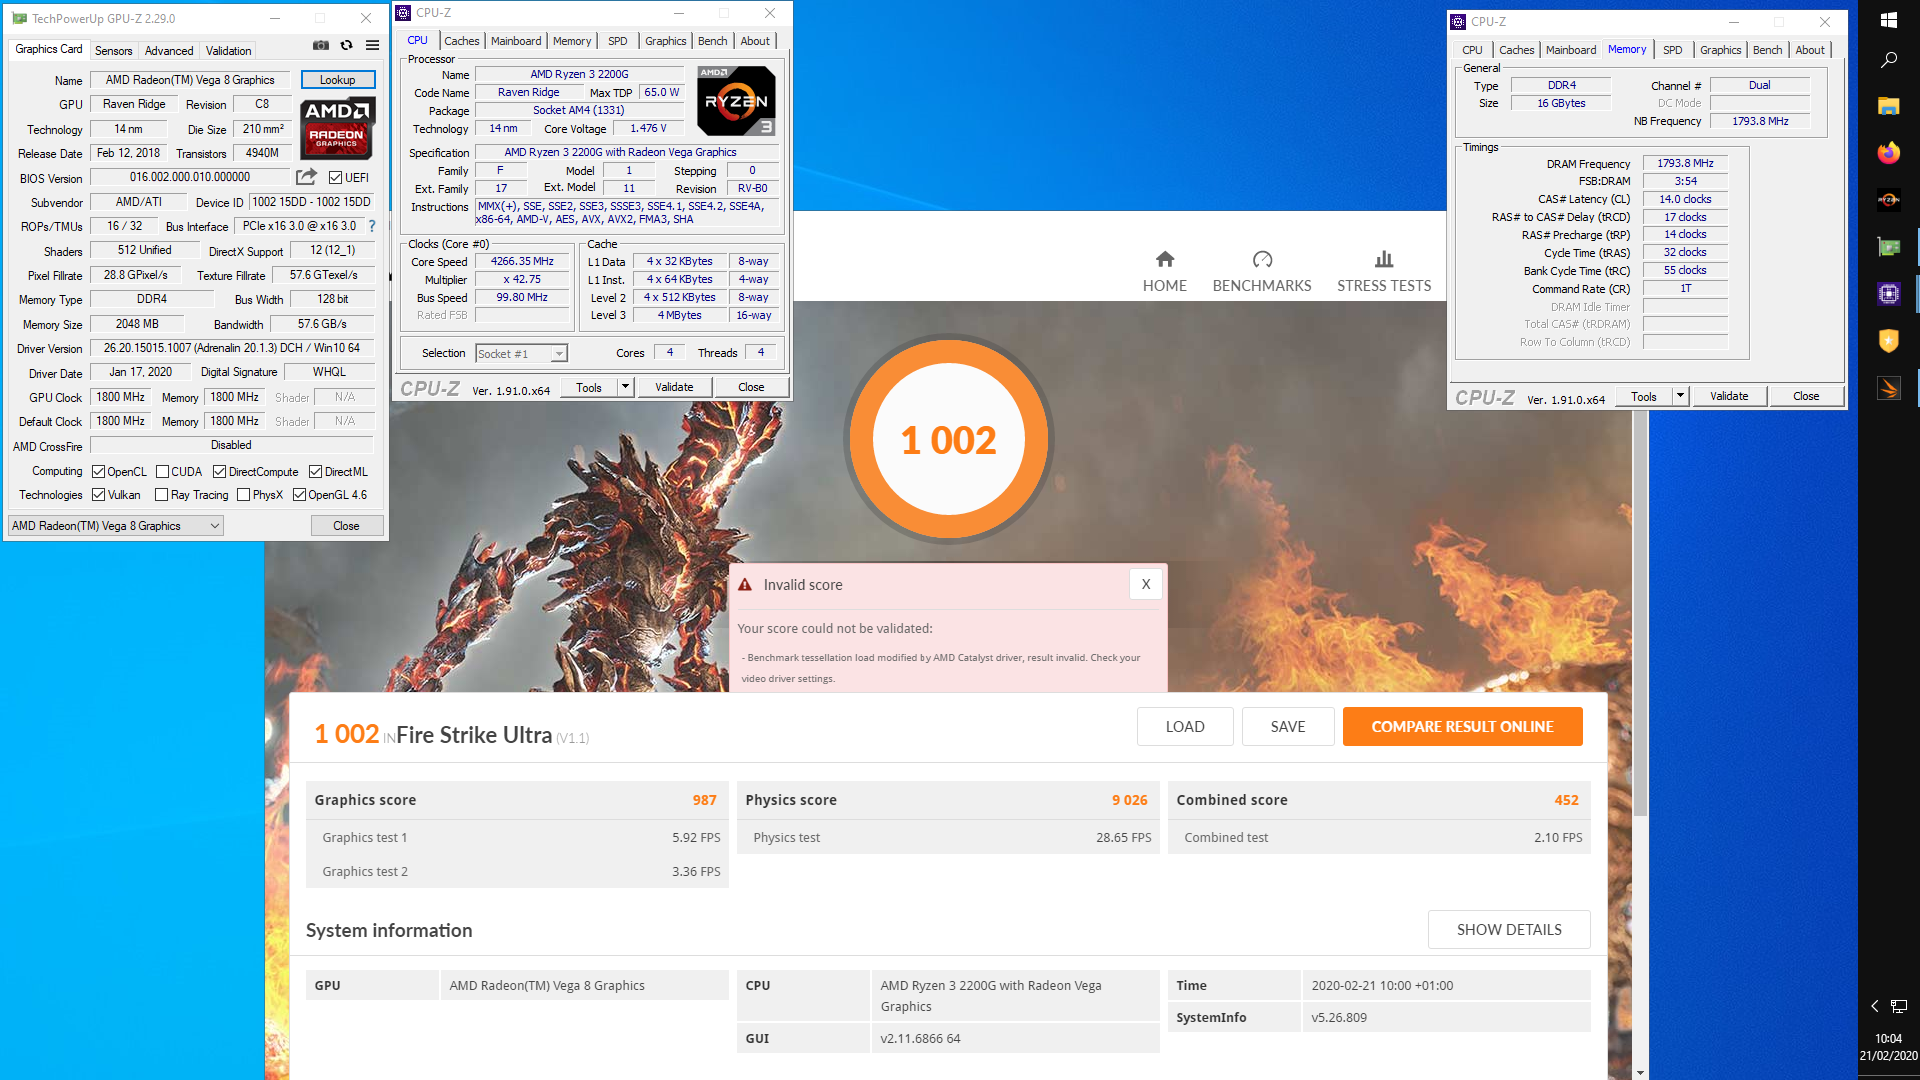Viewport: 1920px width, 1080px height.
Task: Click COMPARE RESULT ONLINE button
Action: (x=1462, y=727)
